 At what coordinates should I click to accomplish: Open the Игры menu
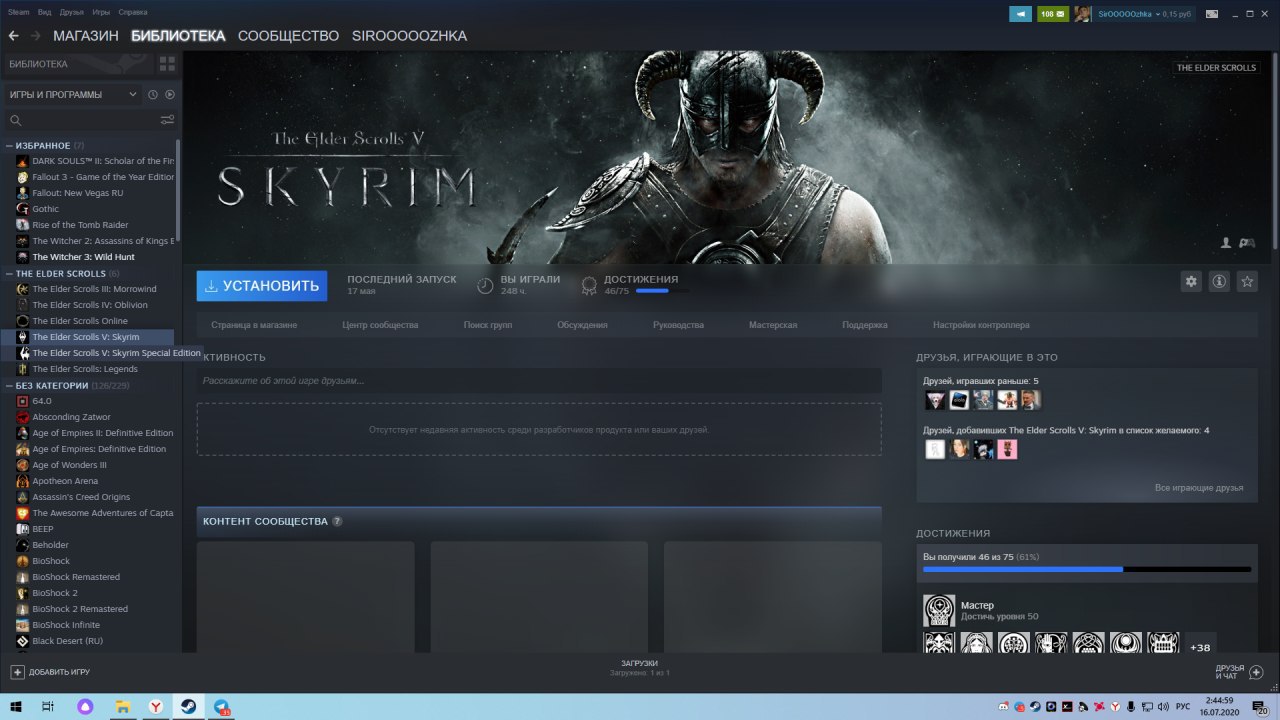(101, 13)
